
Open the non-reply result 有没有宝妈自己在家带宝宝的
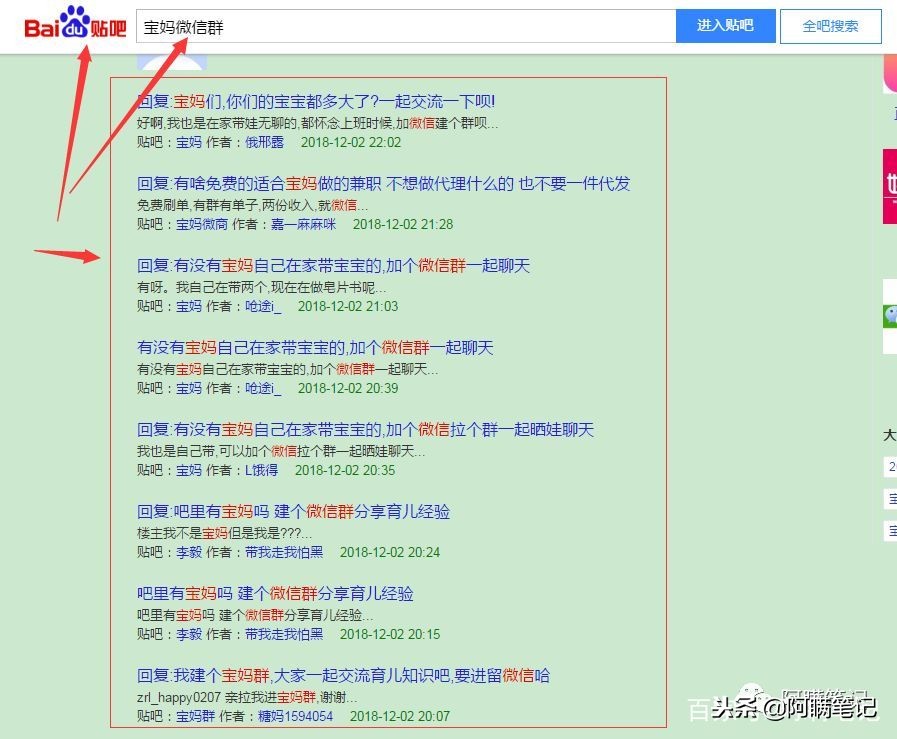tap(315, 347)
